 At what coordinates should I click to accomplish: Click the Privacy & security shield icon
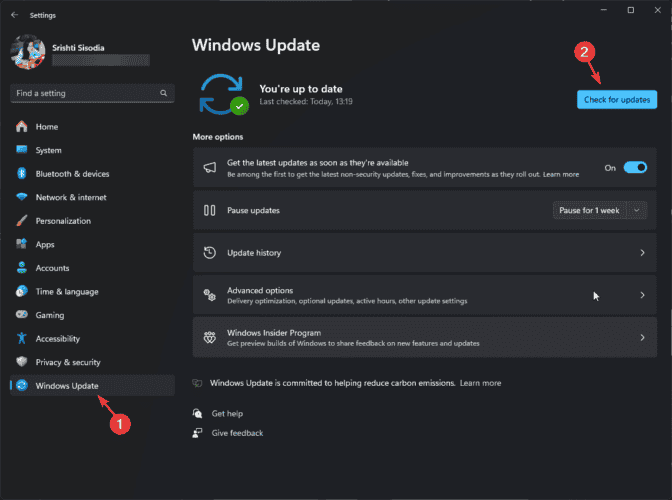tap(21, 362)
